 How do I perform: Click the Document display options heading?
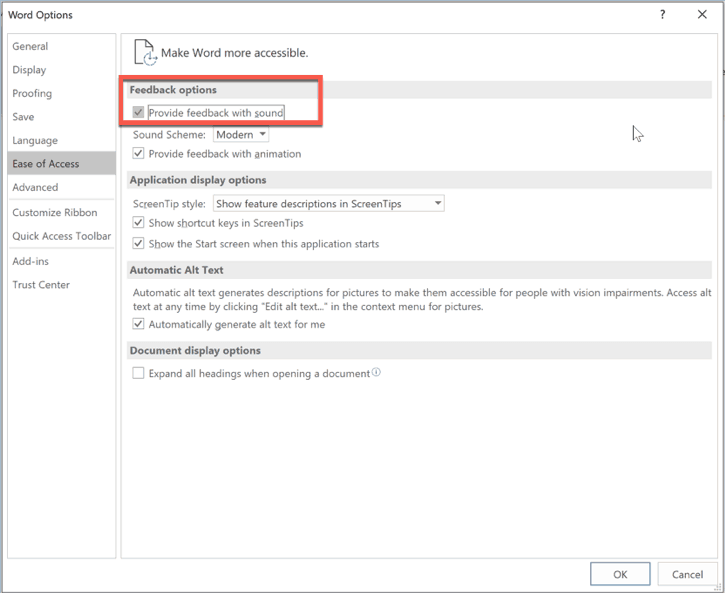pos(195,350)
